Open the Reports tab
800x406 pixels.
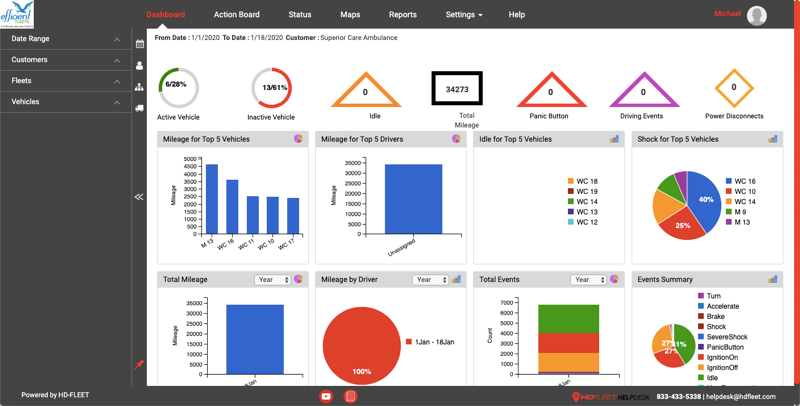[x=403, y=14]
